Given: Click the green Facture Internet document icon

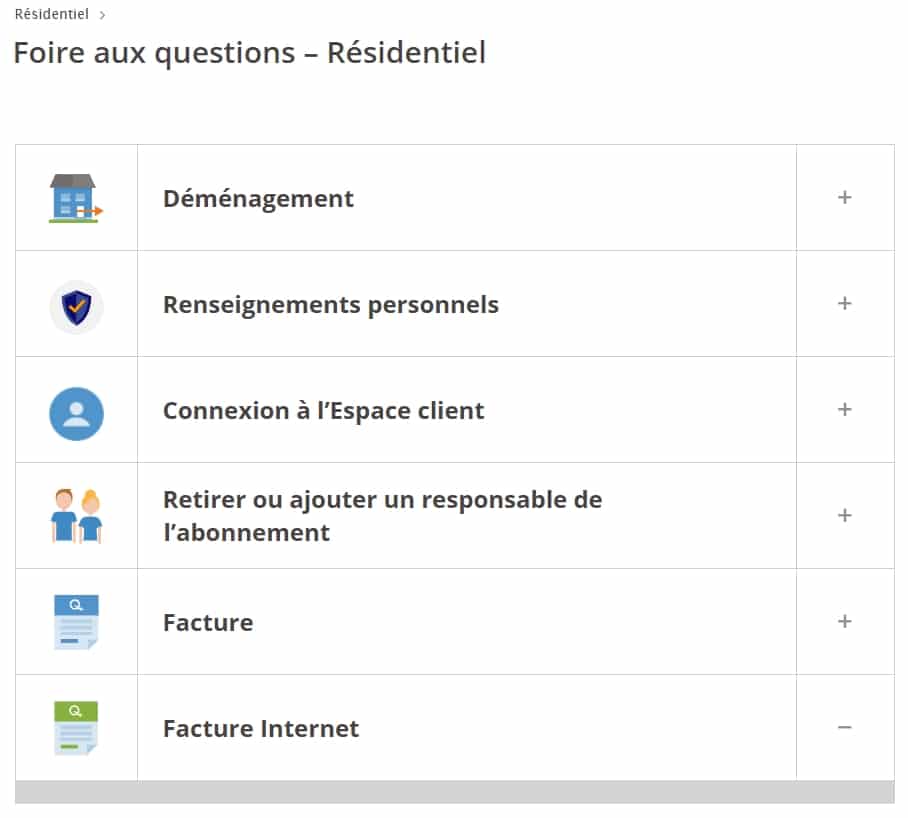Looking at the screenshot, I should (76, 728).
